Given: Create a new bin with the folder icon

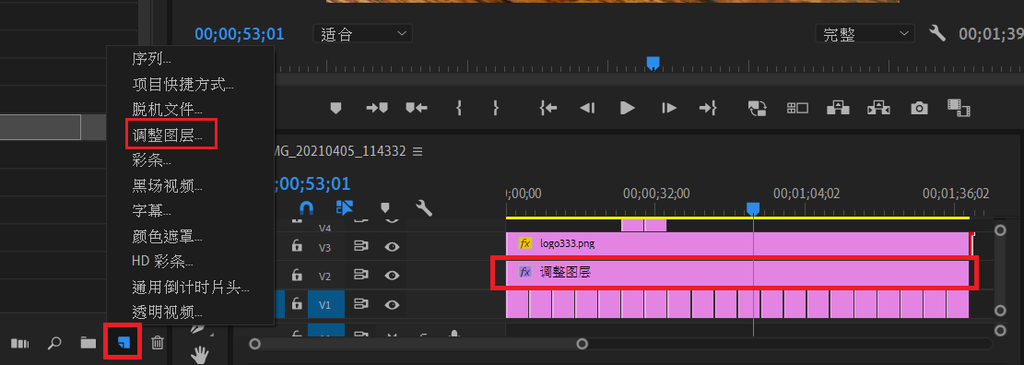Looking at the screenshot, I should (88, 342).
